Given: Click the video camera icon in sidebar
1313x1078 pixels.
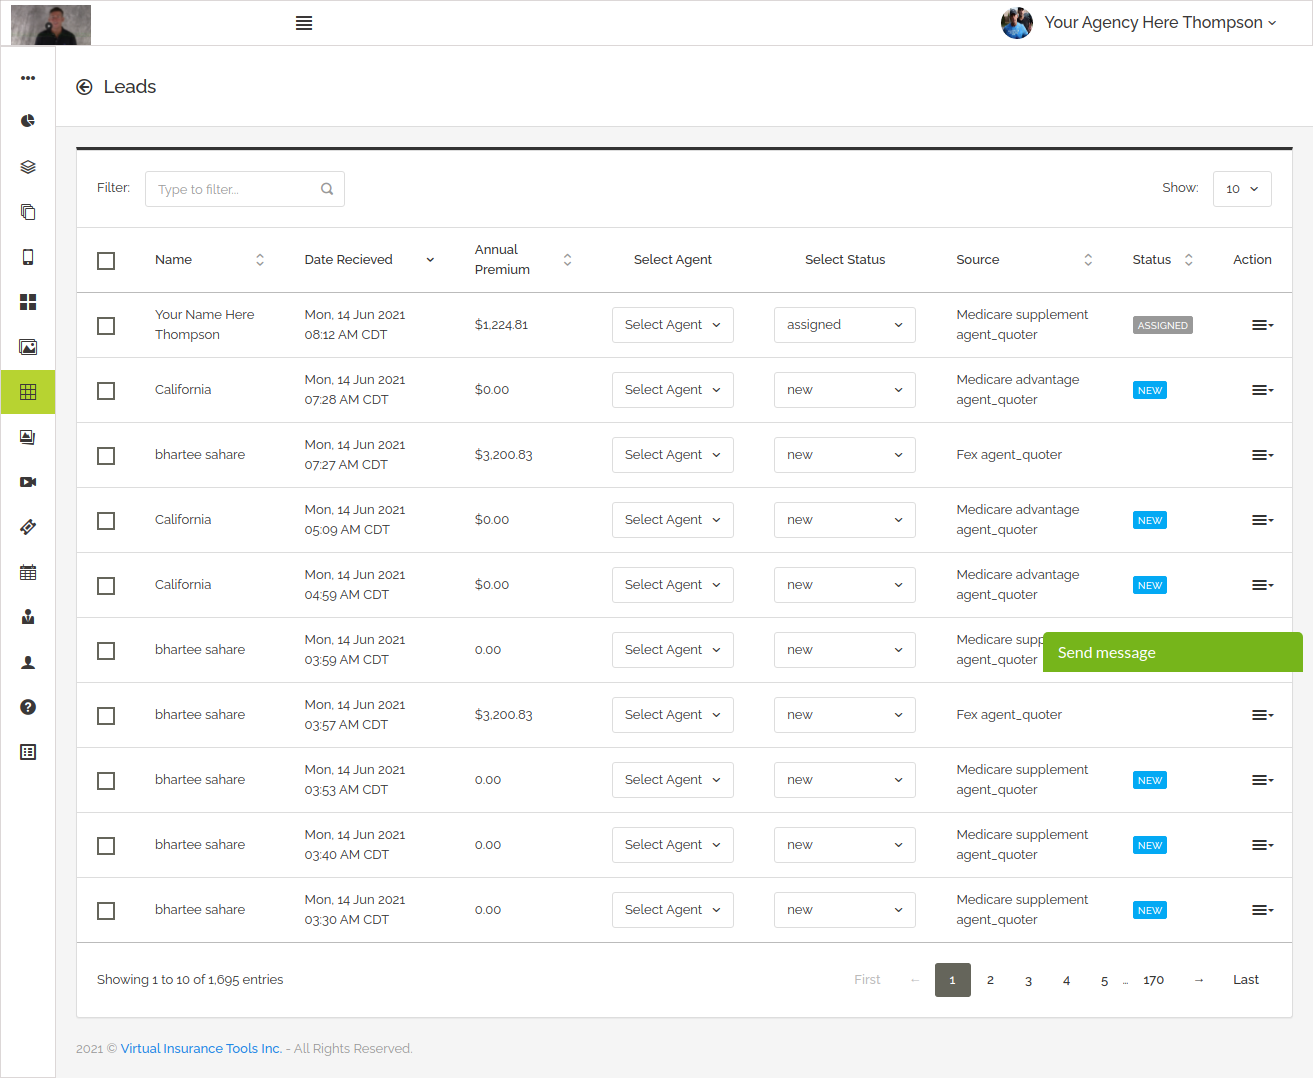Looking at the screenshot, I should click(x=28, y=482).
